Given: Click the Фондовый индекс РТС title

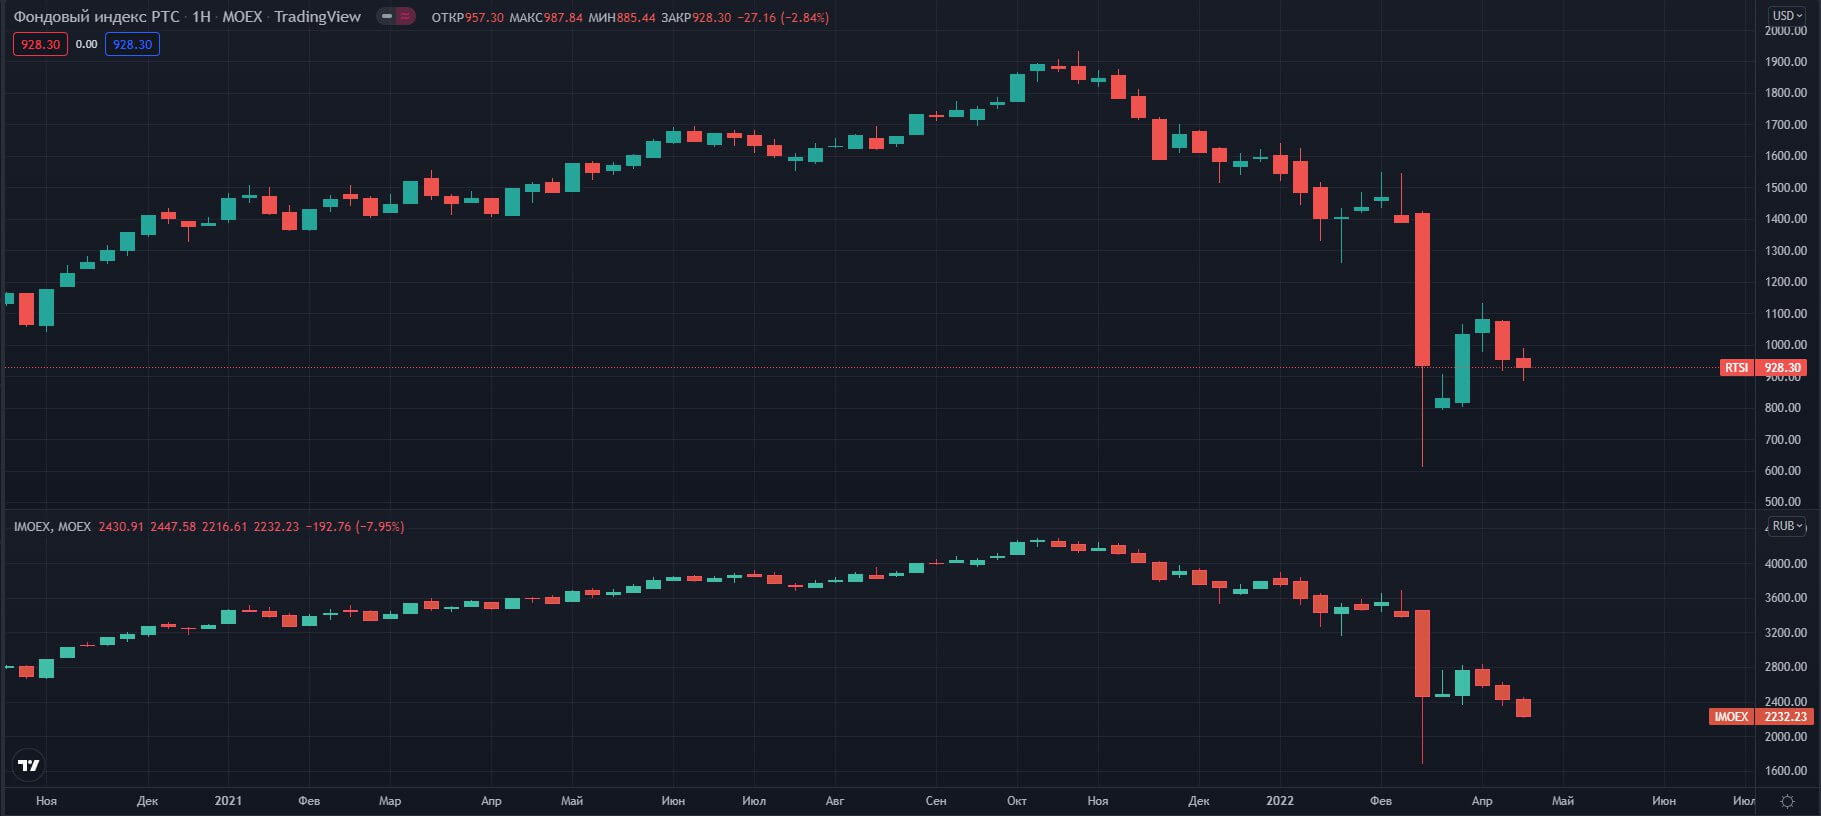Looking at the screenshot, I should point(96,16).
